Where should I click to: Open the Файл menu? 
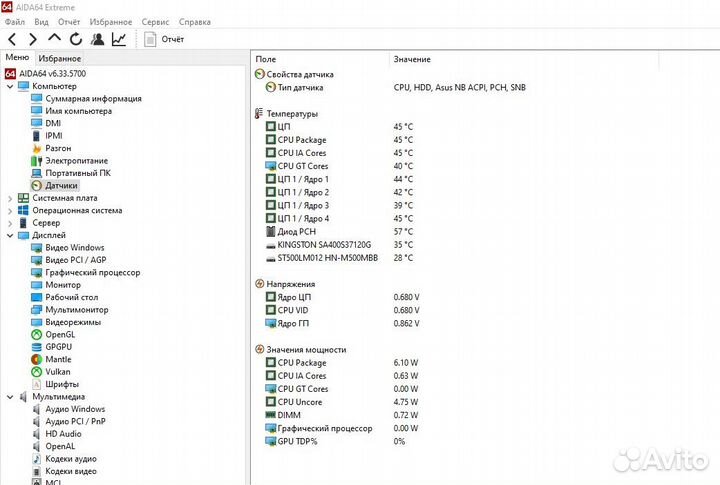click(15, 21)
